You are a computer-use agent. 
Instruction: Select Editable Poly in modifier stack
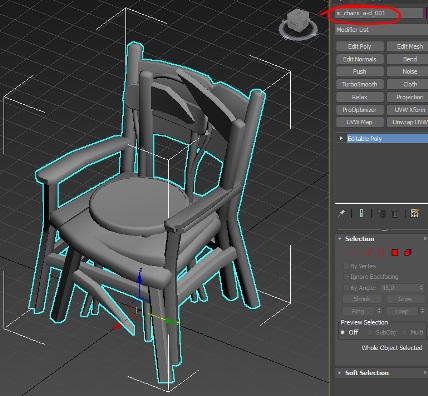(x=387, y=138)
